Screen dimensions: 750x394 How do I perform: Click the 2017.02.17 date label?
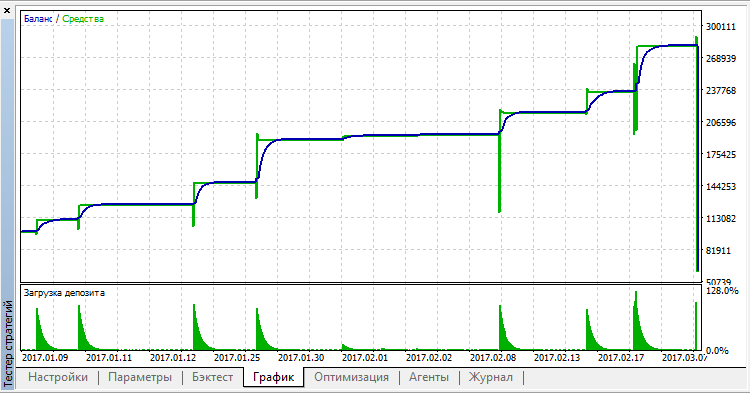(621, 357)
